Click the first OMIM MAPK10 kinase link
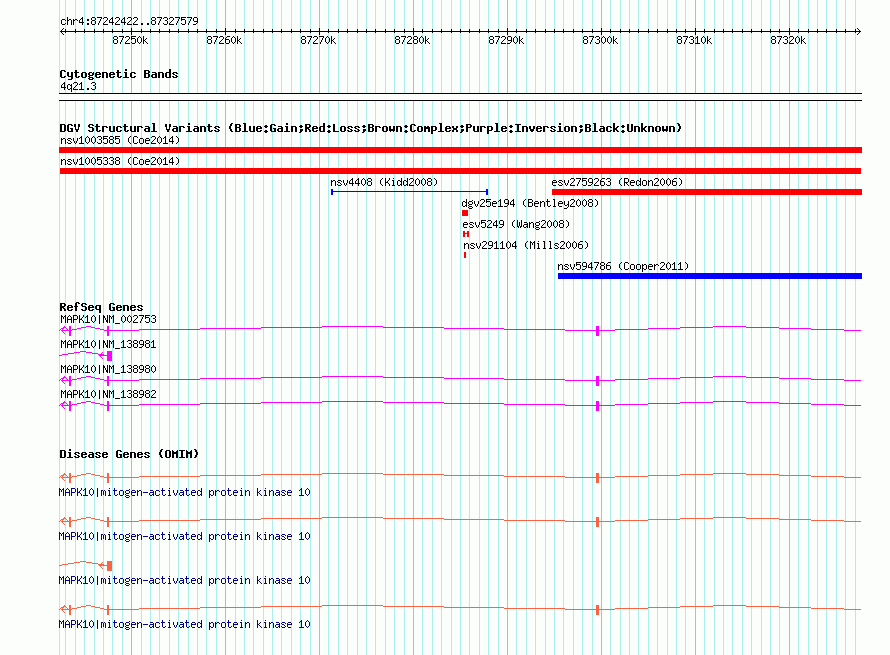 (x=184, y=493)
